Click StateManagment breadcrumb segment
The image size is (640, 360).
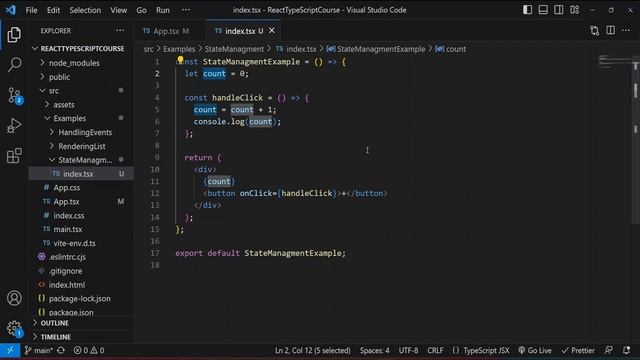(234, 49)
